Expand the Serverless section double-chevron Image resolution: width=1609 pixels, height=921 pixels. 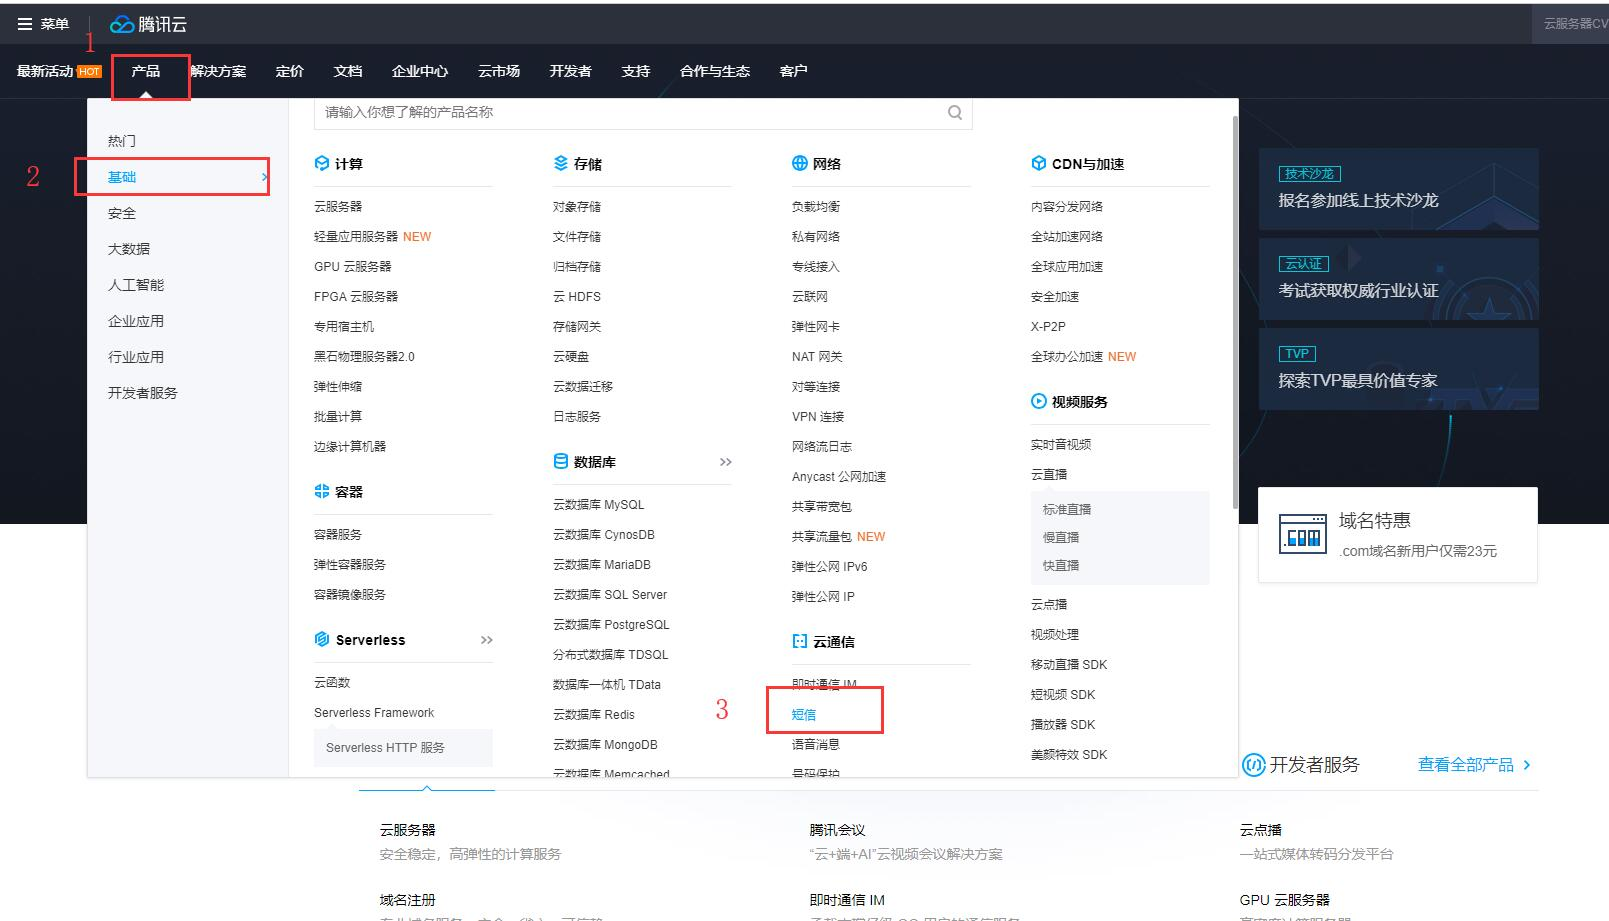point(487,640)
